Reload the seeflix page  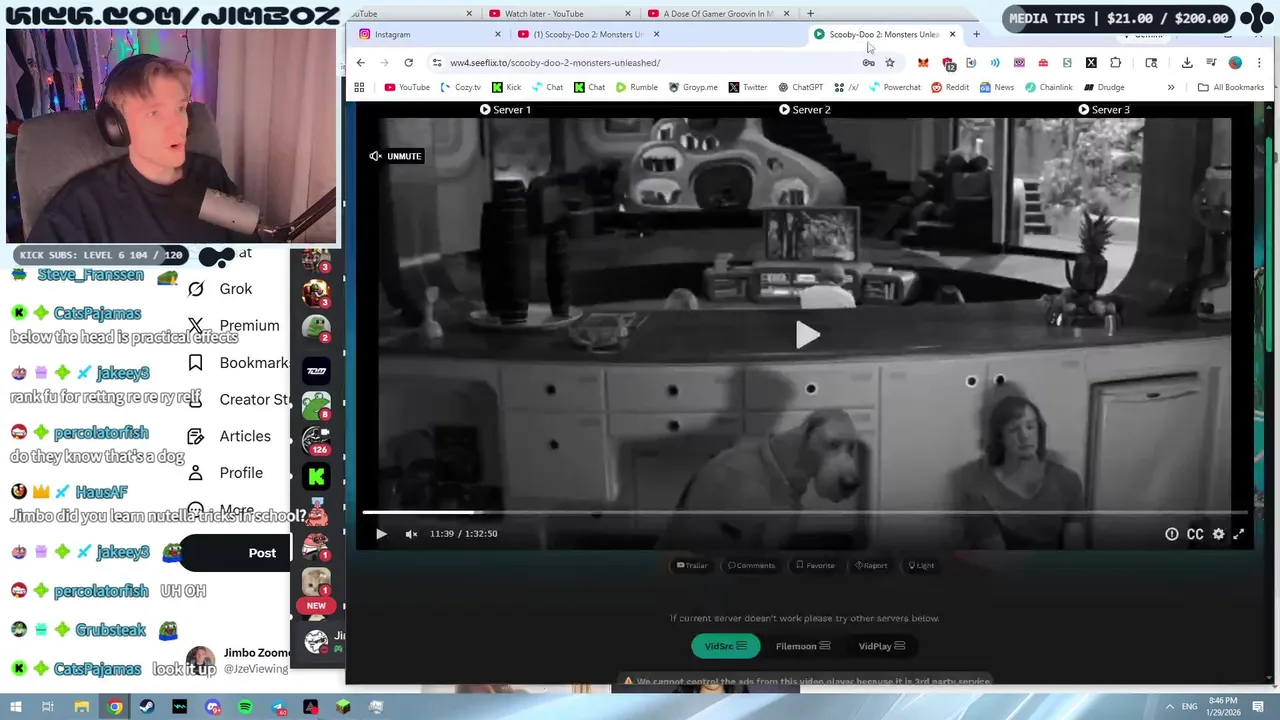coord(408,62)
